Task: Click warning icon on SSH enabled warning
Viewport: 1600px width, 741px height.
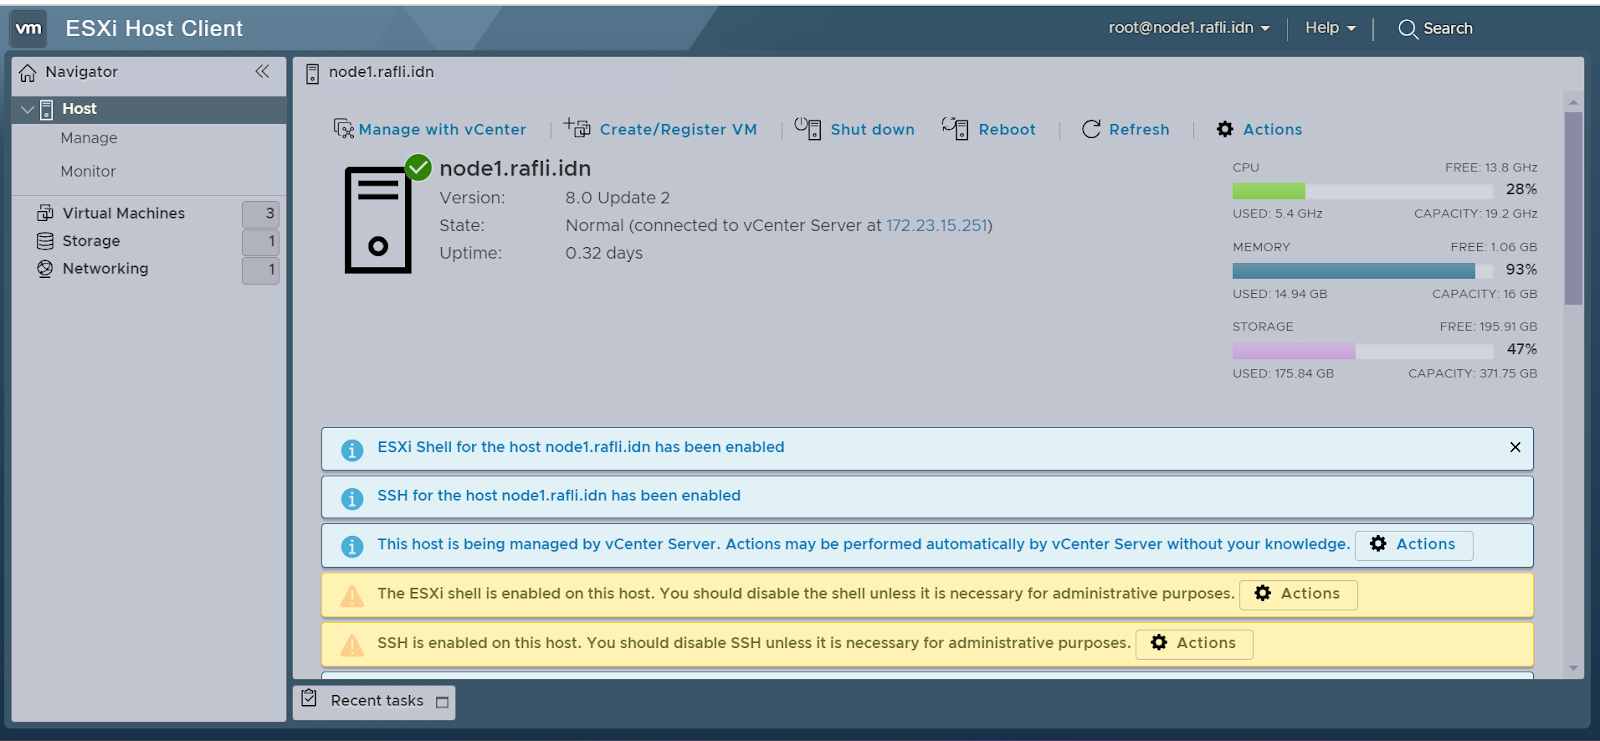Action: [x=352, y=645]
